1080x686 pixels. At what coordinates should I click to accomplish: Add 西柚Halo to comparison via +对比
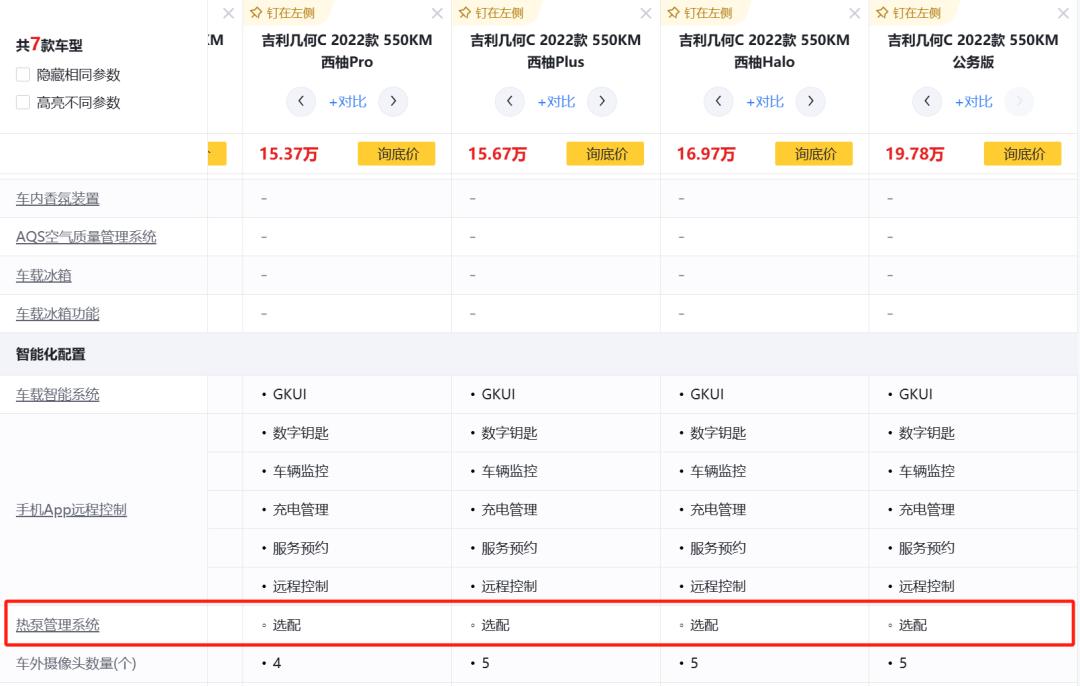764,102
